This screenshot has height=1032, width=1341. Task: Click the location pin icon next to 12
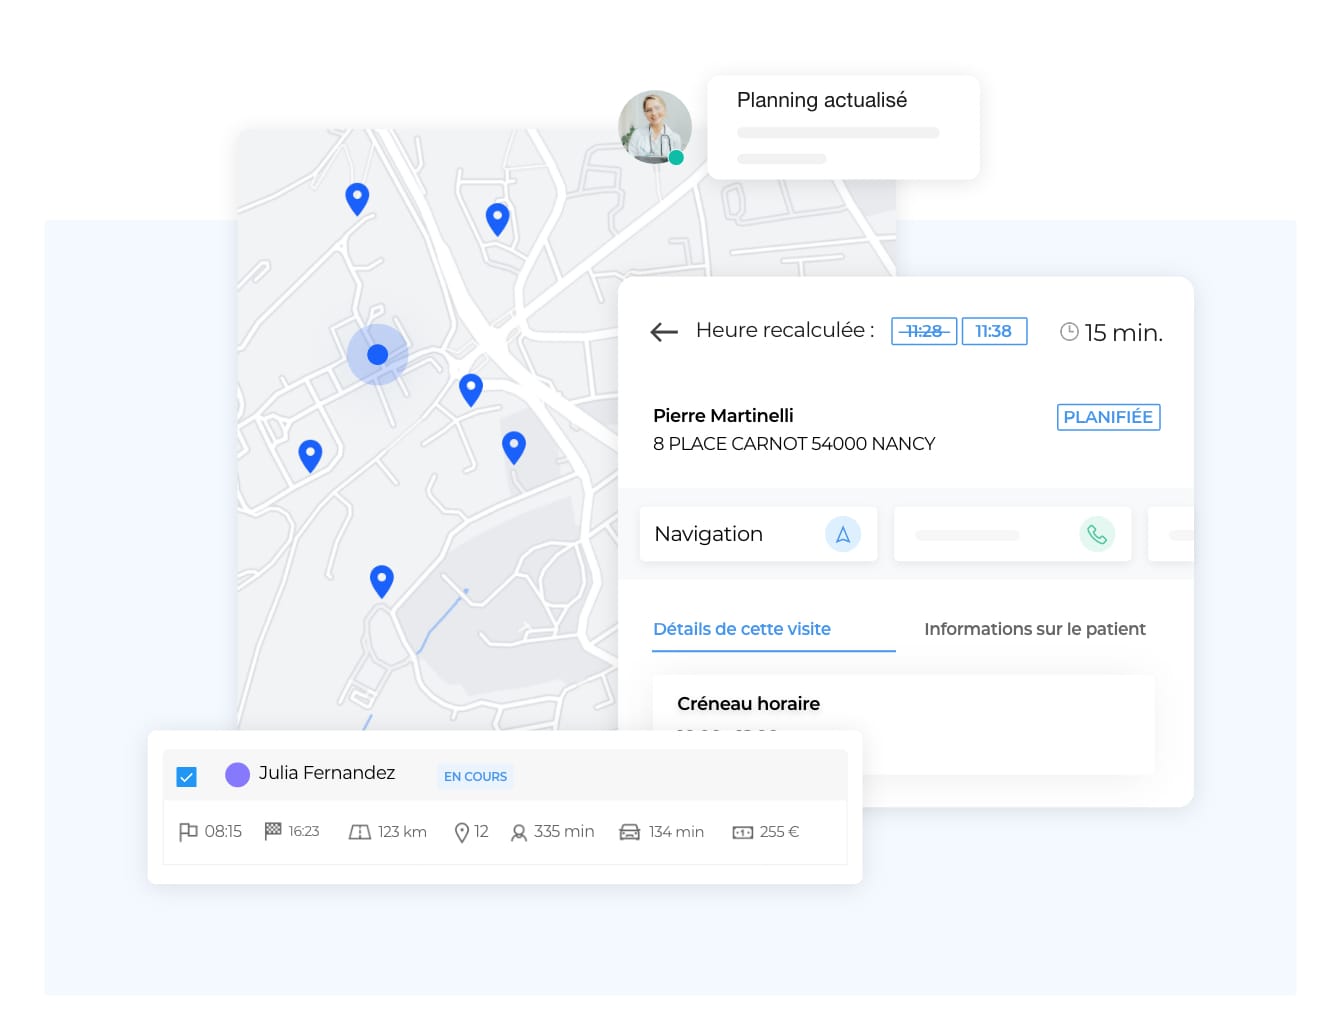coord(462,832)
